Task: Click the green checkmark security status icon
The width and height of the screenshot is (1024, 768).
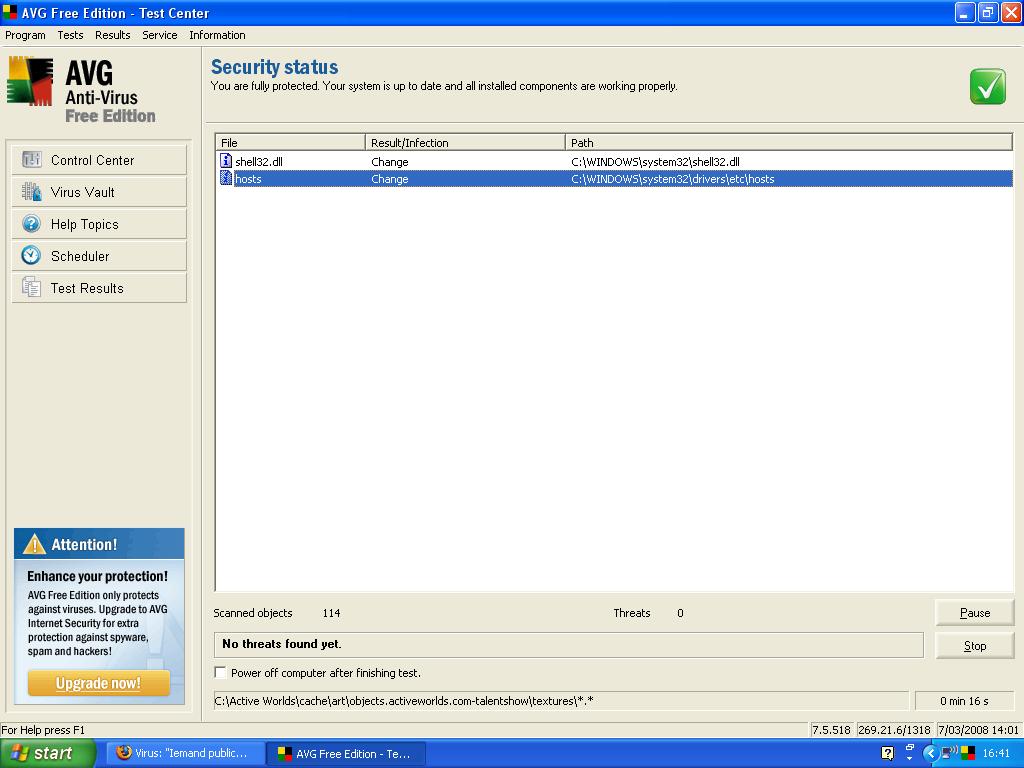Action: [x=987, y=86]
